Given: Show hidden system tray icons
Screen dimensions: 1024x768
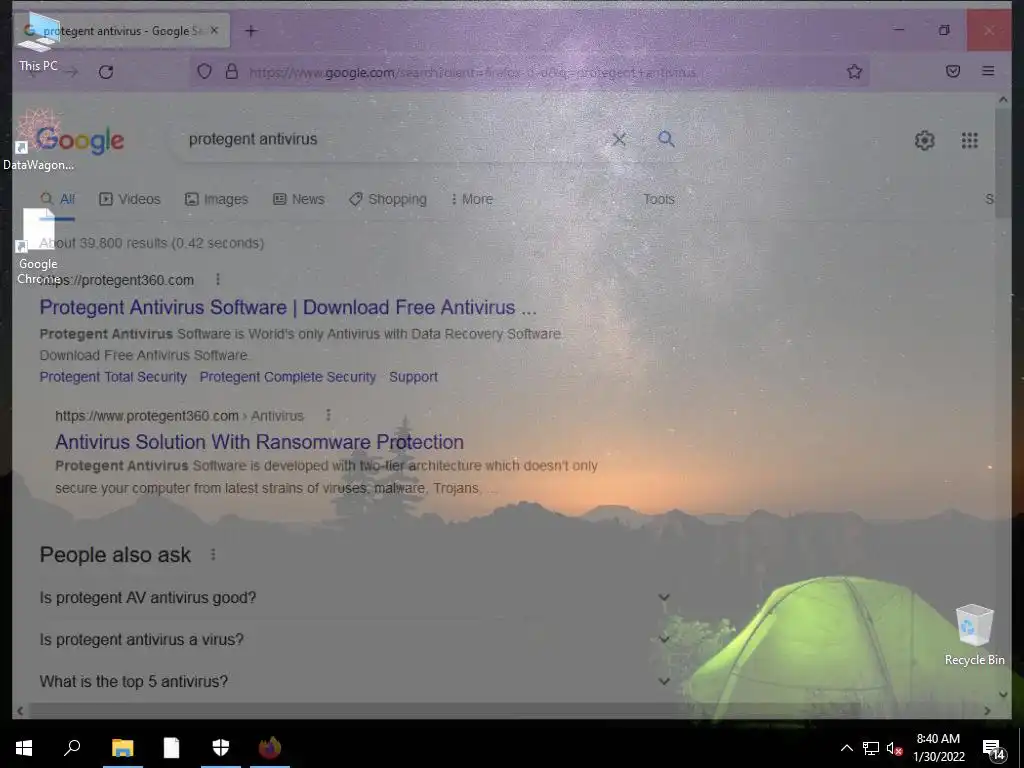Looking at the screenshot, I should tap(846, 748).
